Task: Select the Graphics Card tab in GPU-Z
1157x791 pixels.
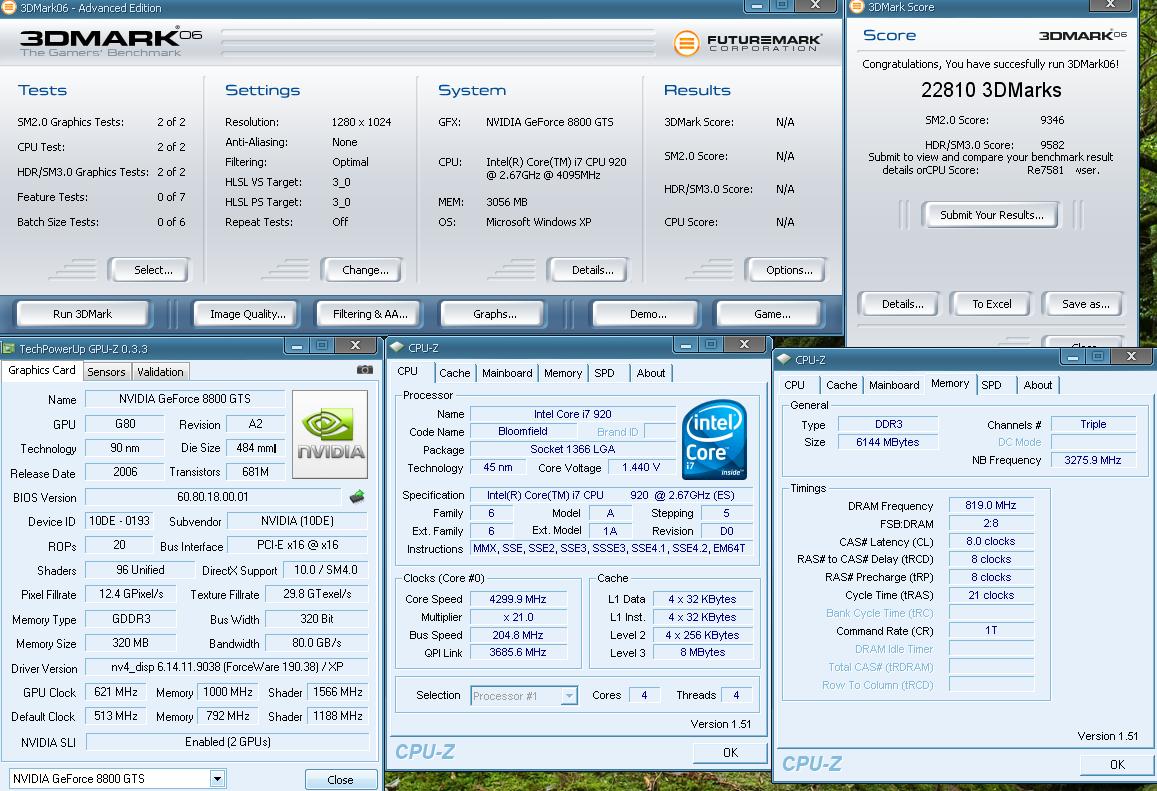Action: tap(42, 370)
